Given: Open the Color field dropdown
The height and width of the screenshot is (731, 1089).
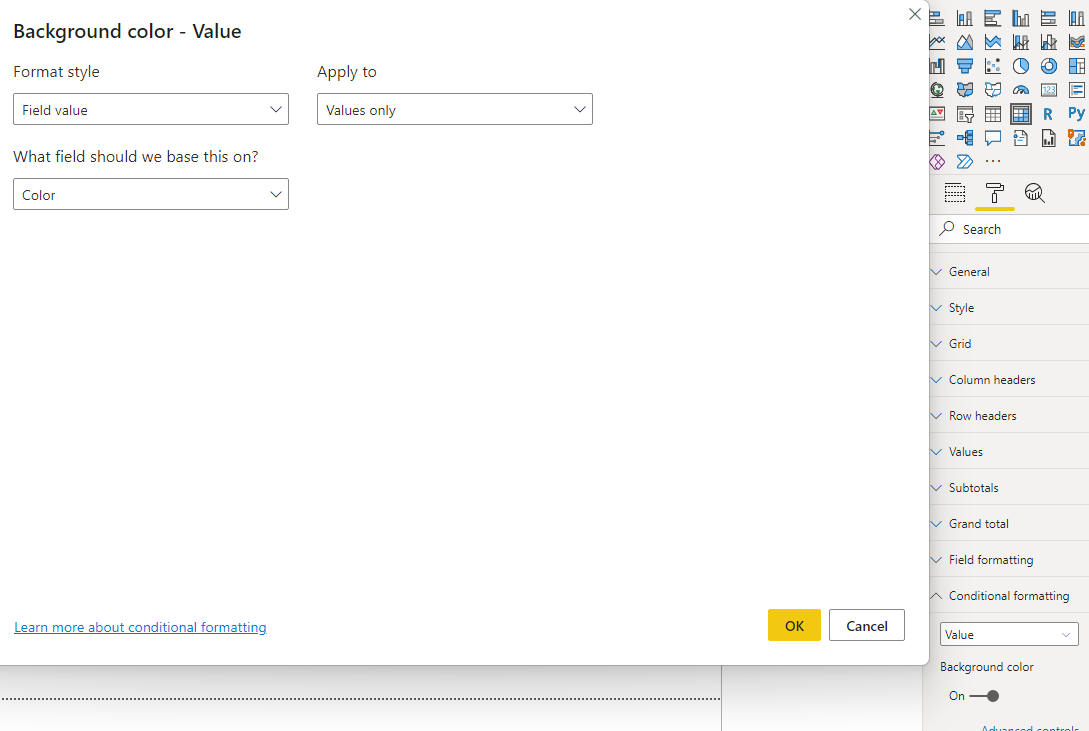Looking at the screenshot, I should (151, 194).
